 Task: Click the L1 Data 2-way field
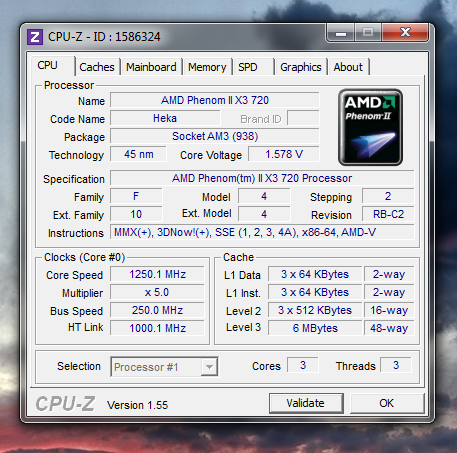click(x=389, y=274)
